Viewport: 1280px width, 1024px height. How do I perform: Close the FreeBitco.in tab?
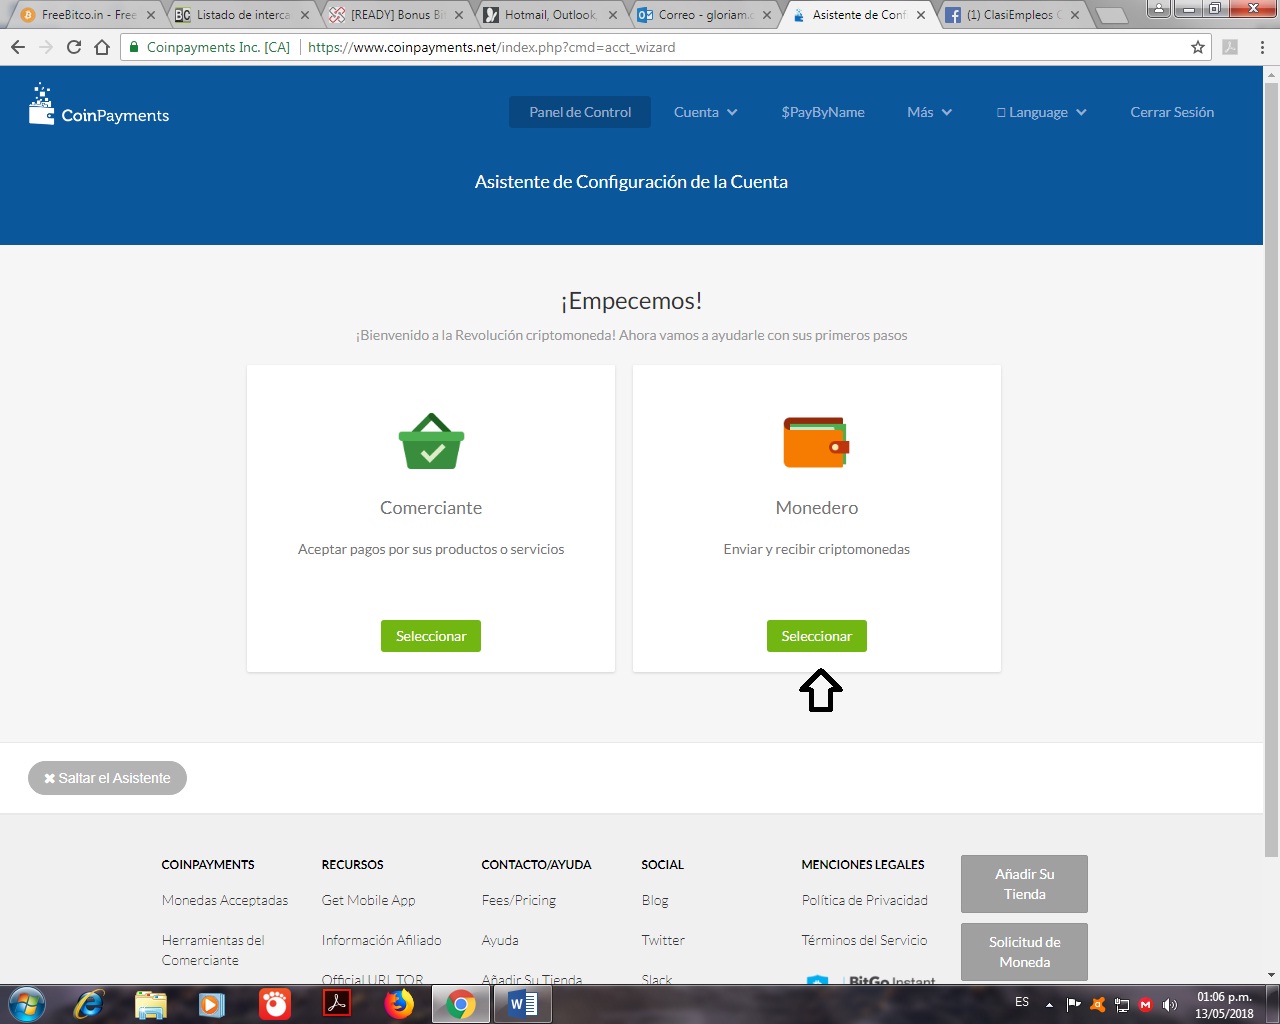click(151, 15)
